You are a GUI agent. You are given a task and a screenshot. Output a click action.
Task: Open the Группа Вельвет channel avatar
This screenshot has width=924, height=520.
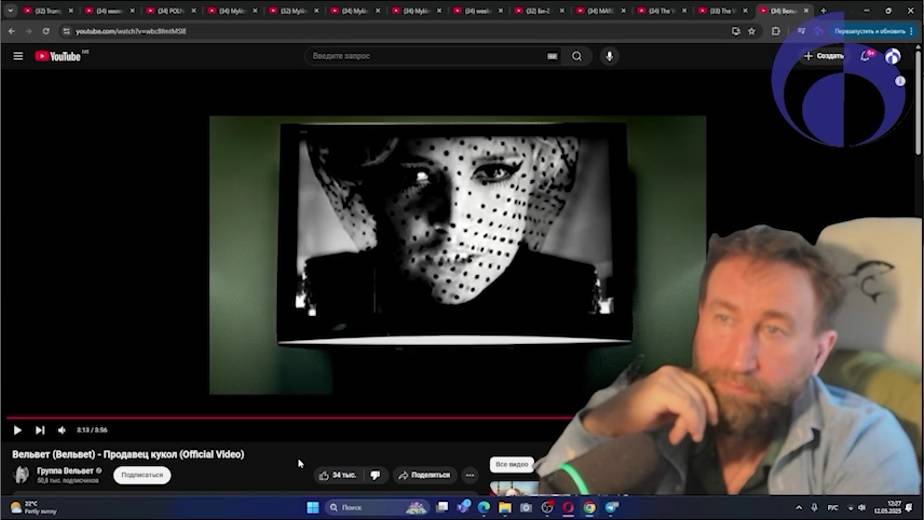point(21,475)
